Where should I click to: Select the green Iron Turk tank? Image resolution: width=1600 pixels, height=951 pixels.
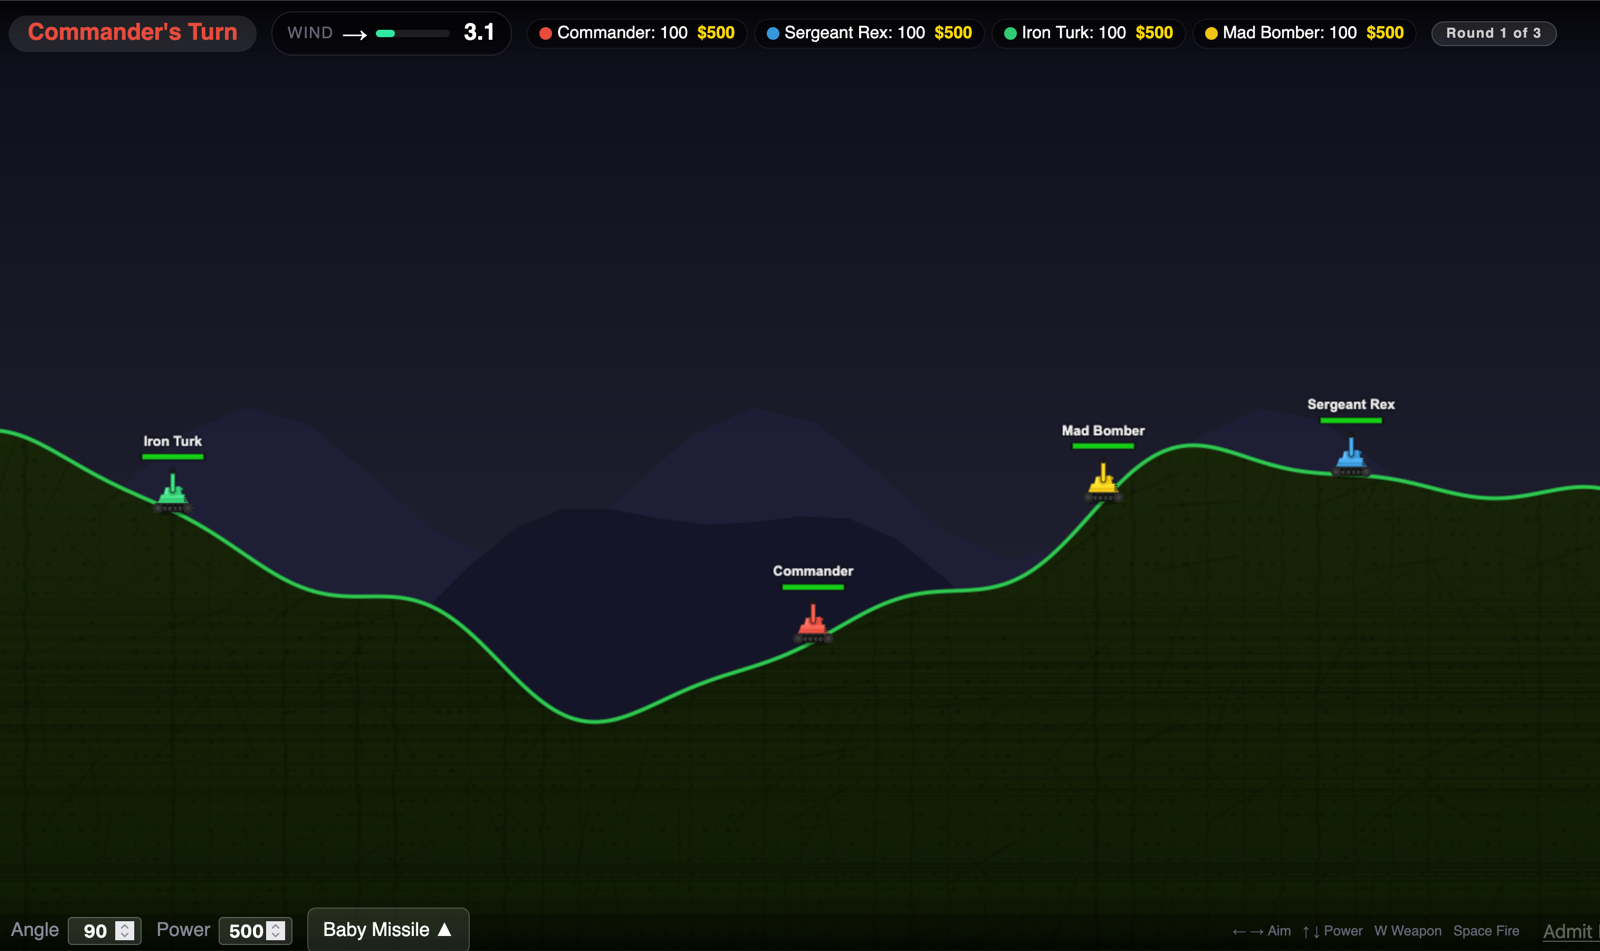(x=172, y=494)
